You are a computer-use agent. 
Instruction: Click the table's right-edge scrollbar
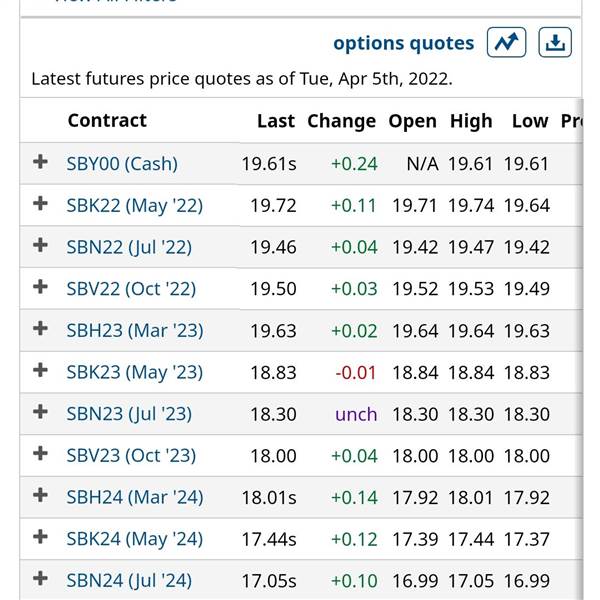[x=582, y=349]
